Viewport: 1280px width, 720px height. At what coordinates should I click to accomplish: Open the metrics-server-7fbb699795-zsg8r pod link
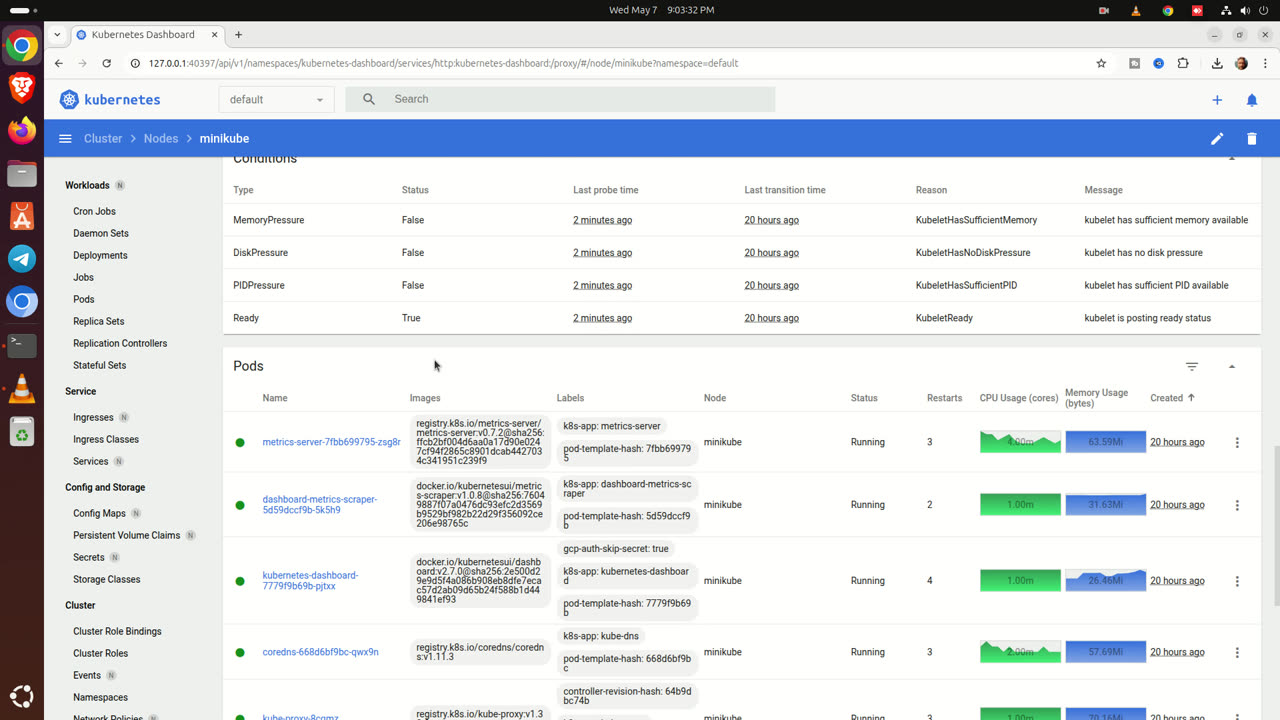click(x=331, y=442)
